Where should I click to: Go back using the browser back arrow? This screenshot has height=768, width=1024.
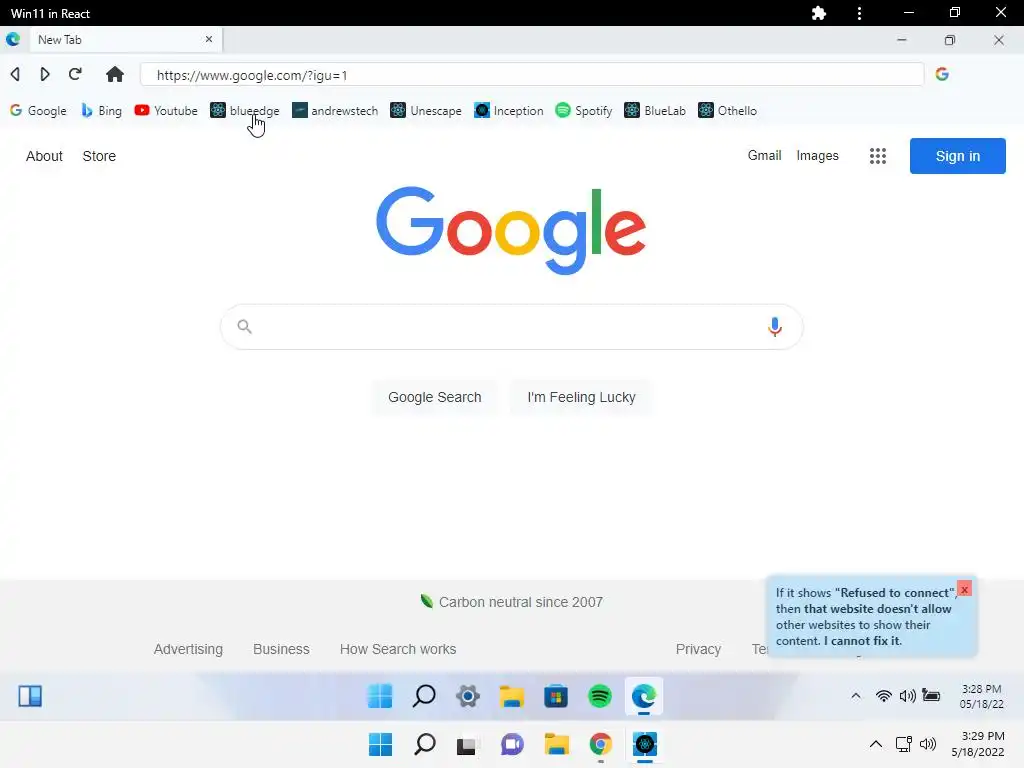(15, 74)
